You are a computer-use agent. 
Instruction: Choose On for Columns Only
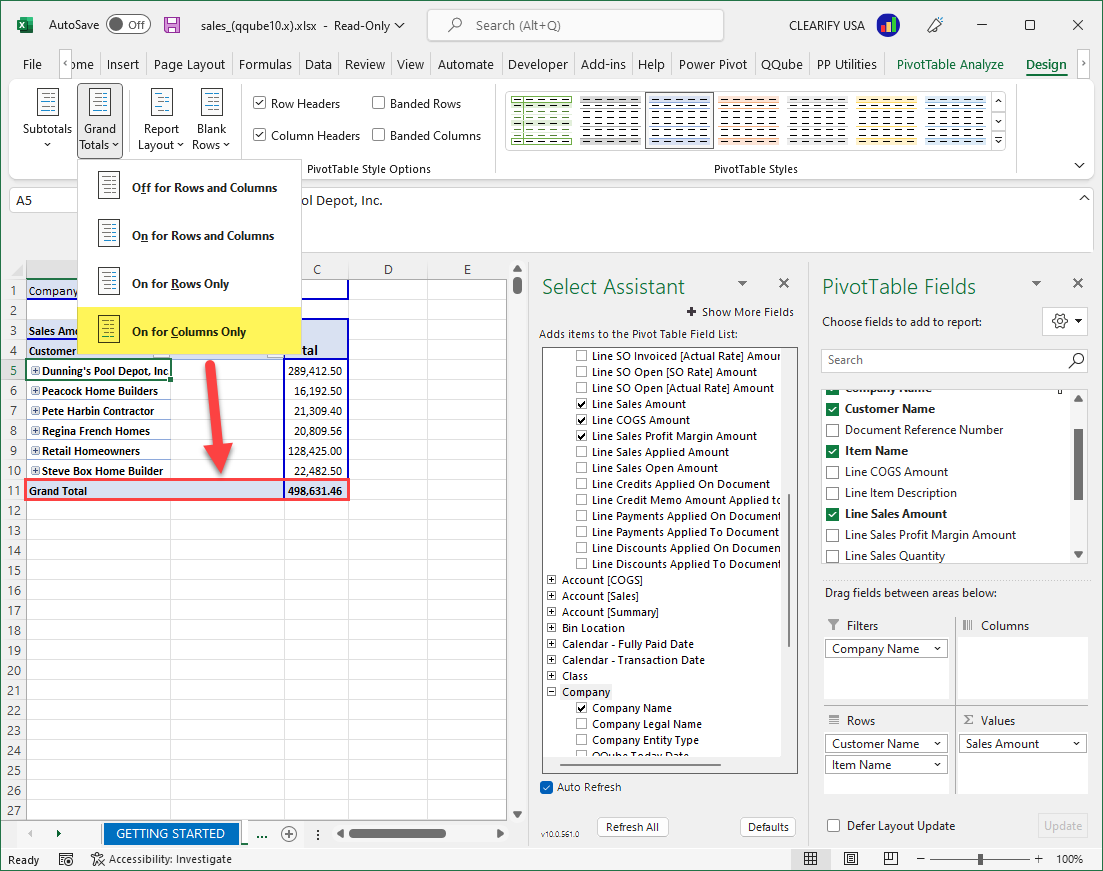point(189,331)
